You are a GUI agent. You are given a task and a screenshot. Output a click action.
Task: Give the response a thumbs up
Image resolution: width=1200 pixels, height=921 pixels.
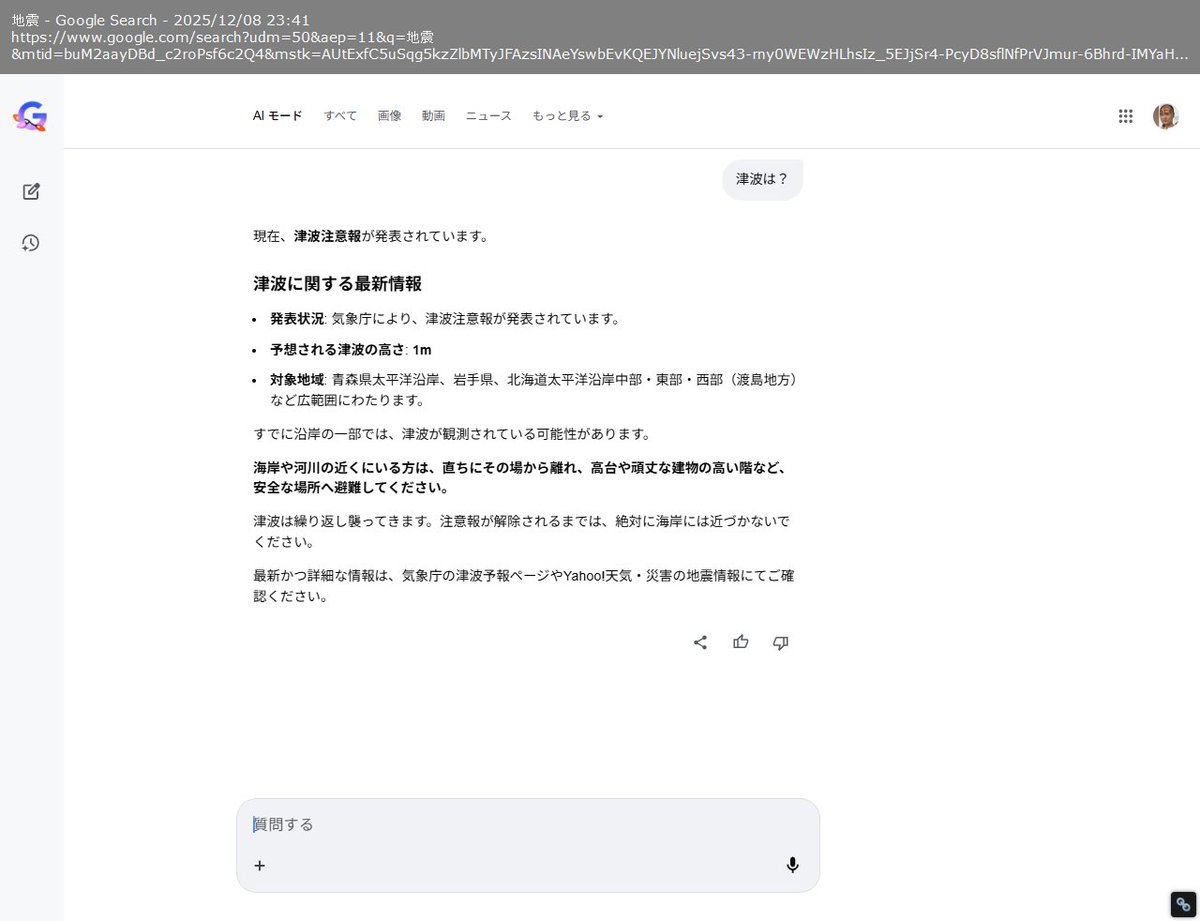741,643
